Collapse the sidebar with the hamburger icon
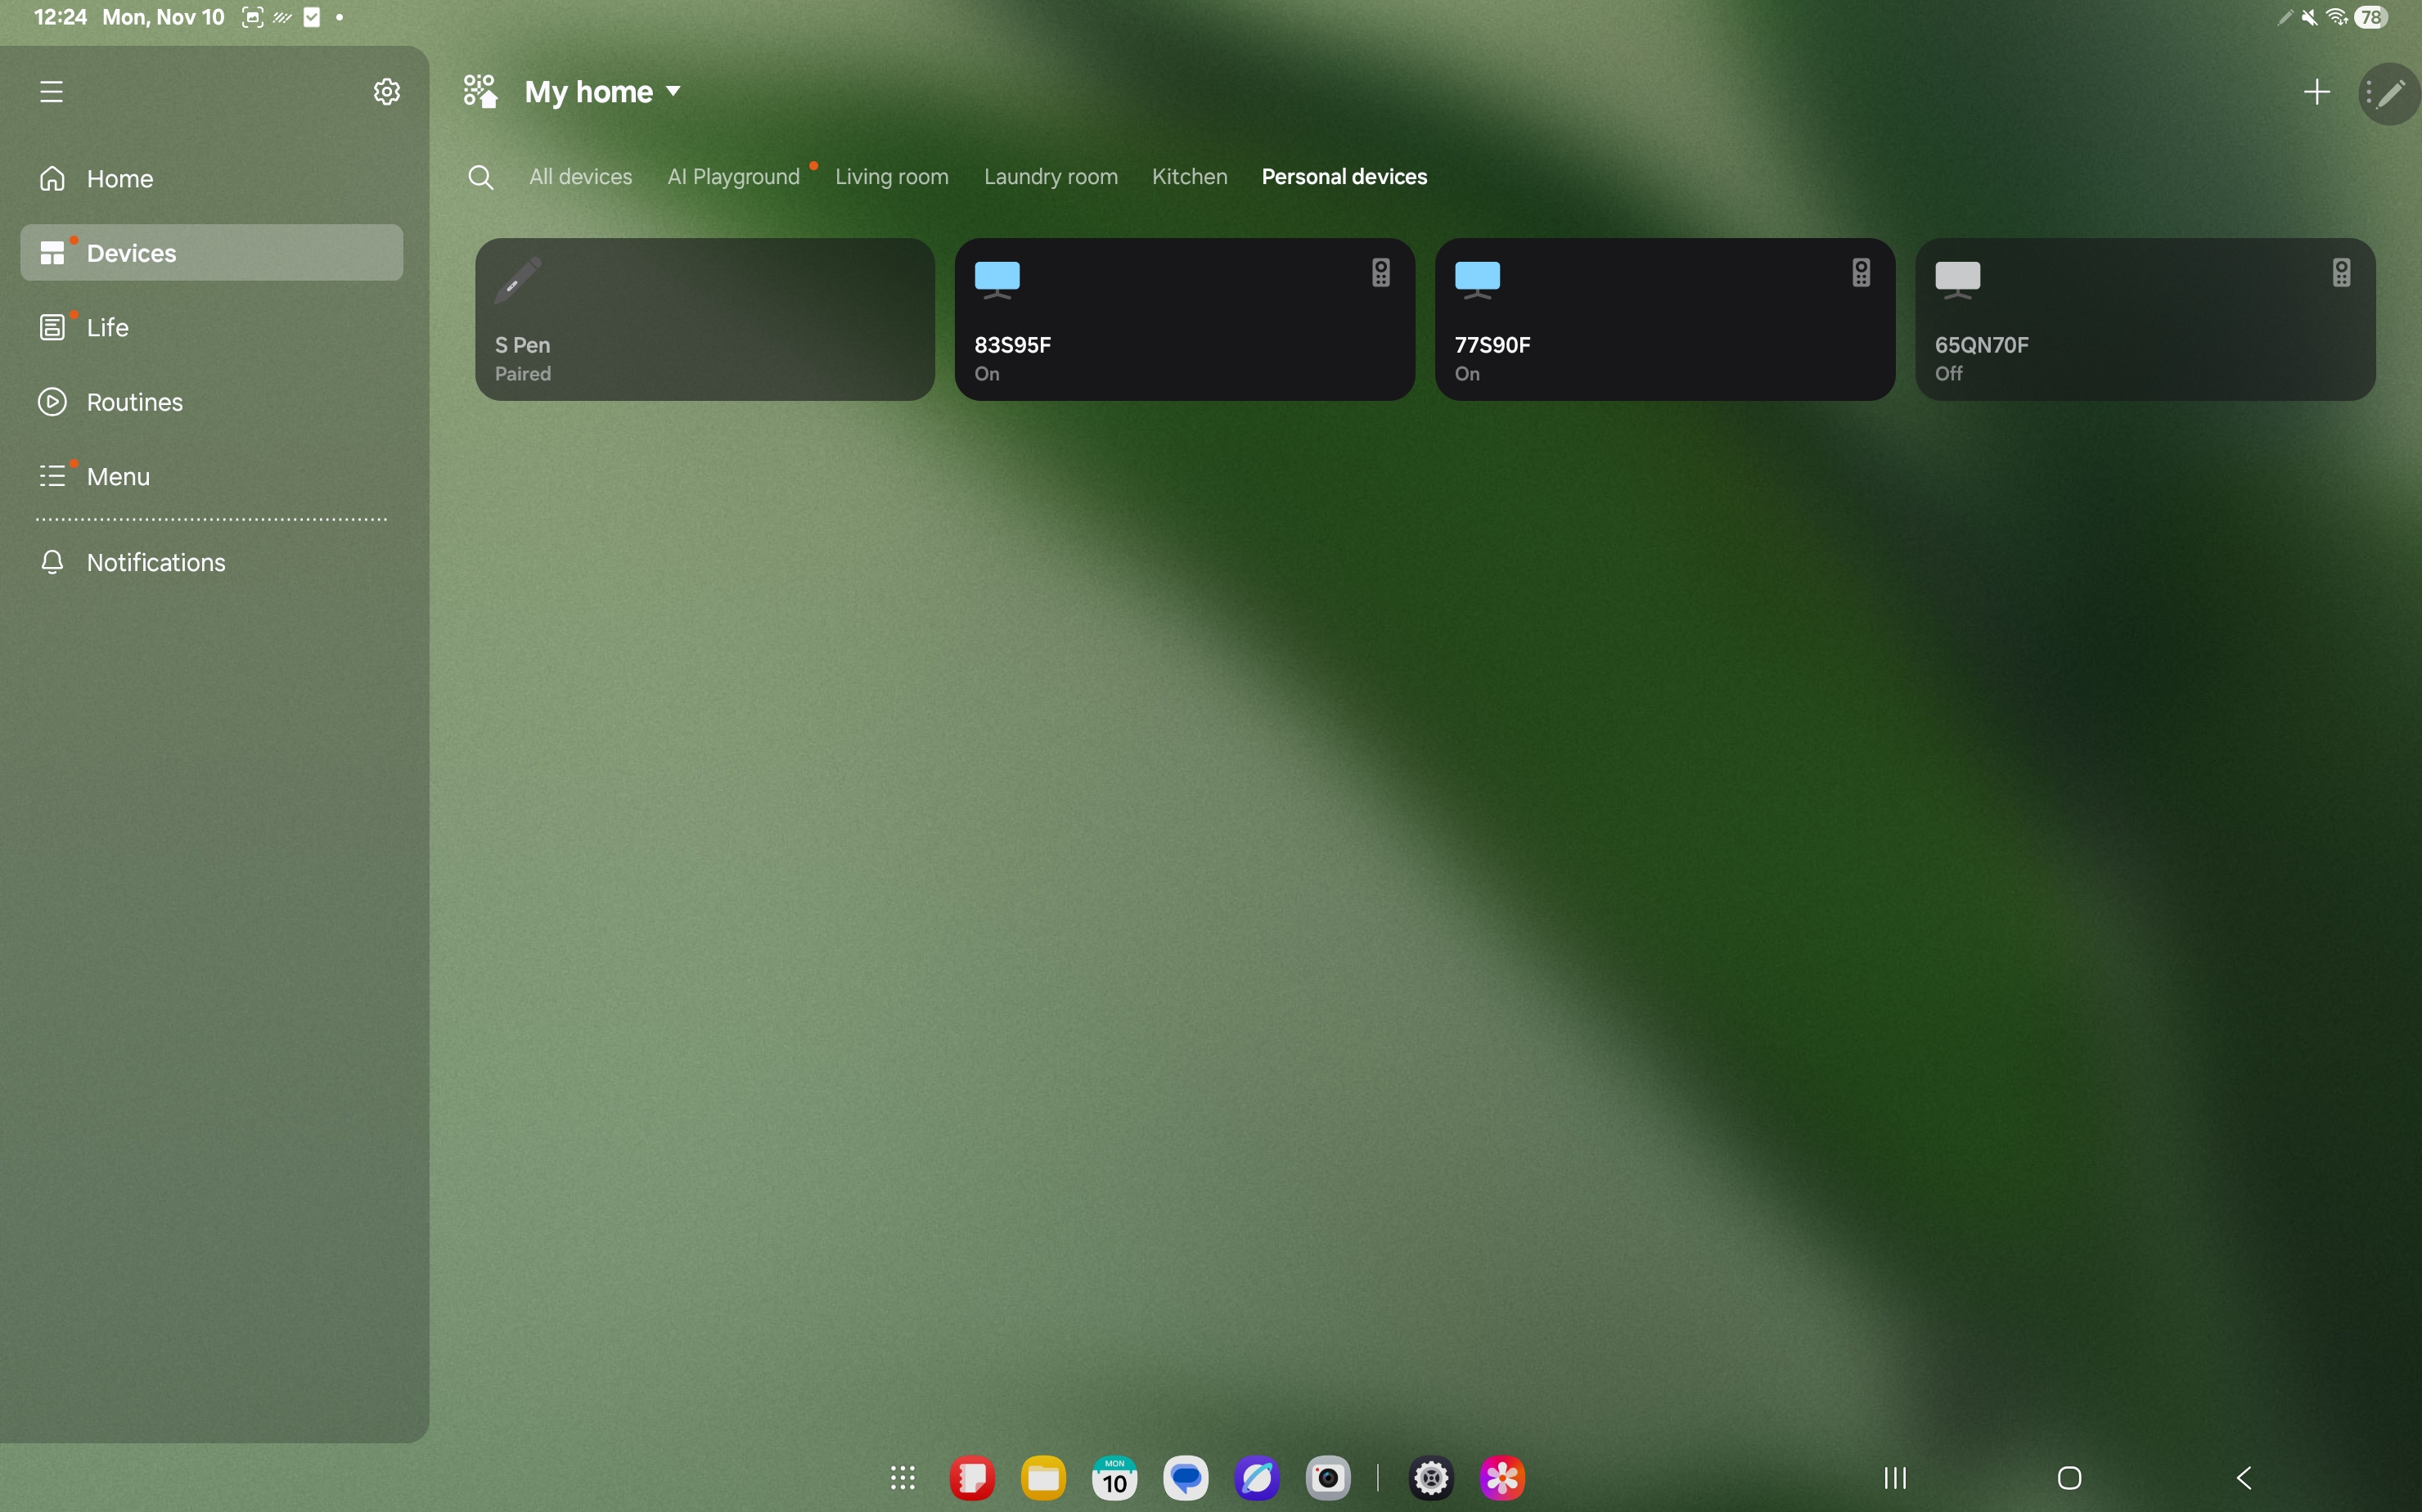 click(x=51, y=92)
